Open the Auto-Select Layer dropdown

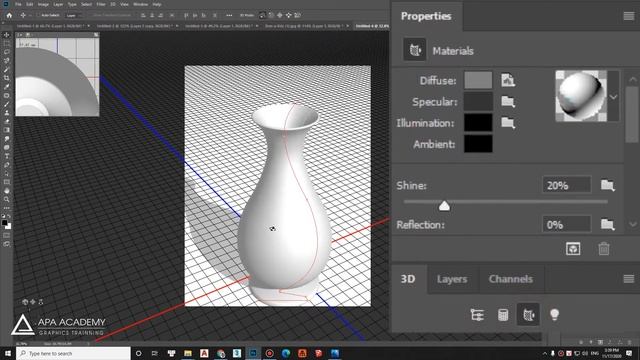[74, 15]
